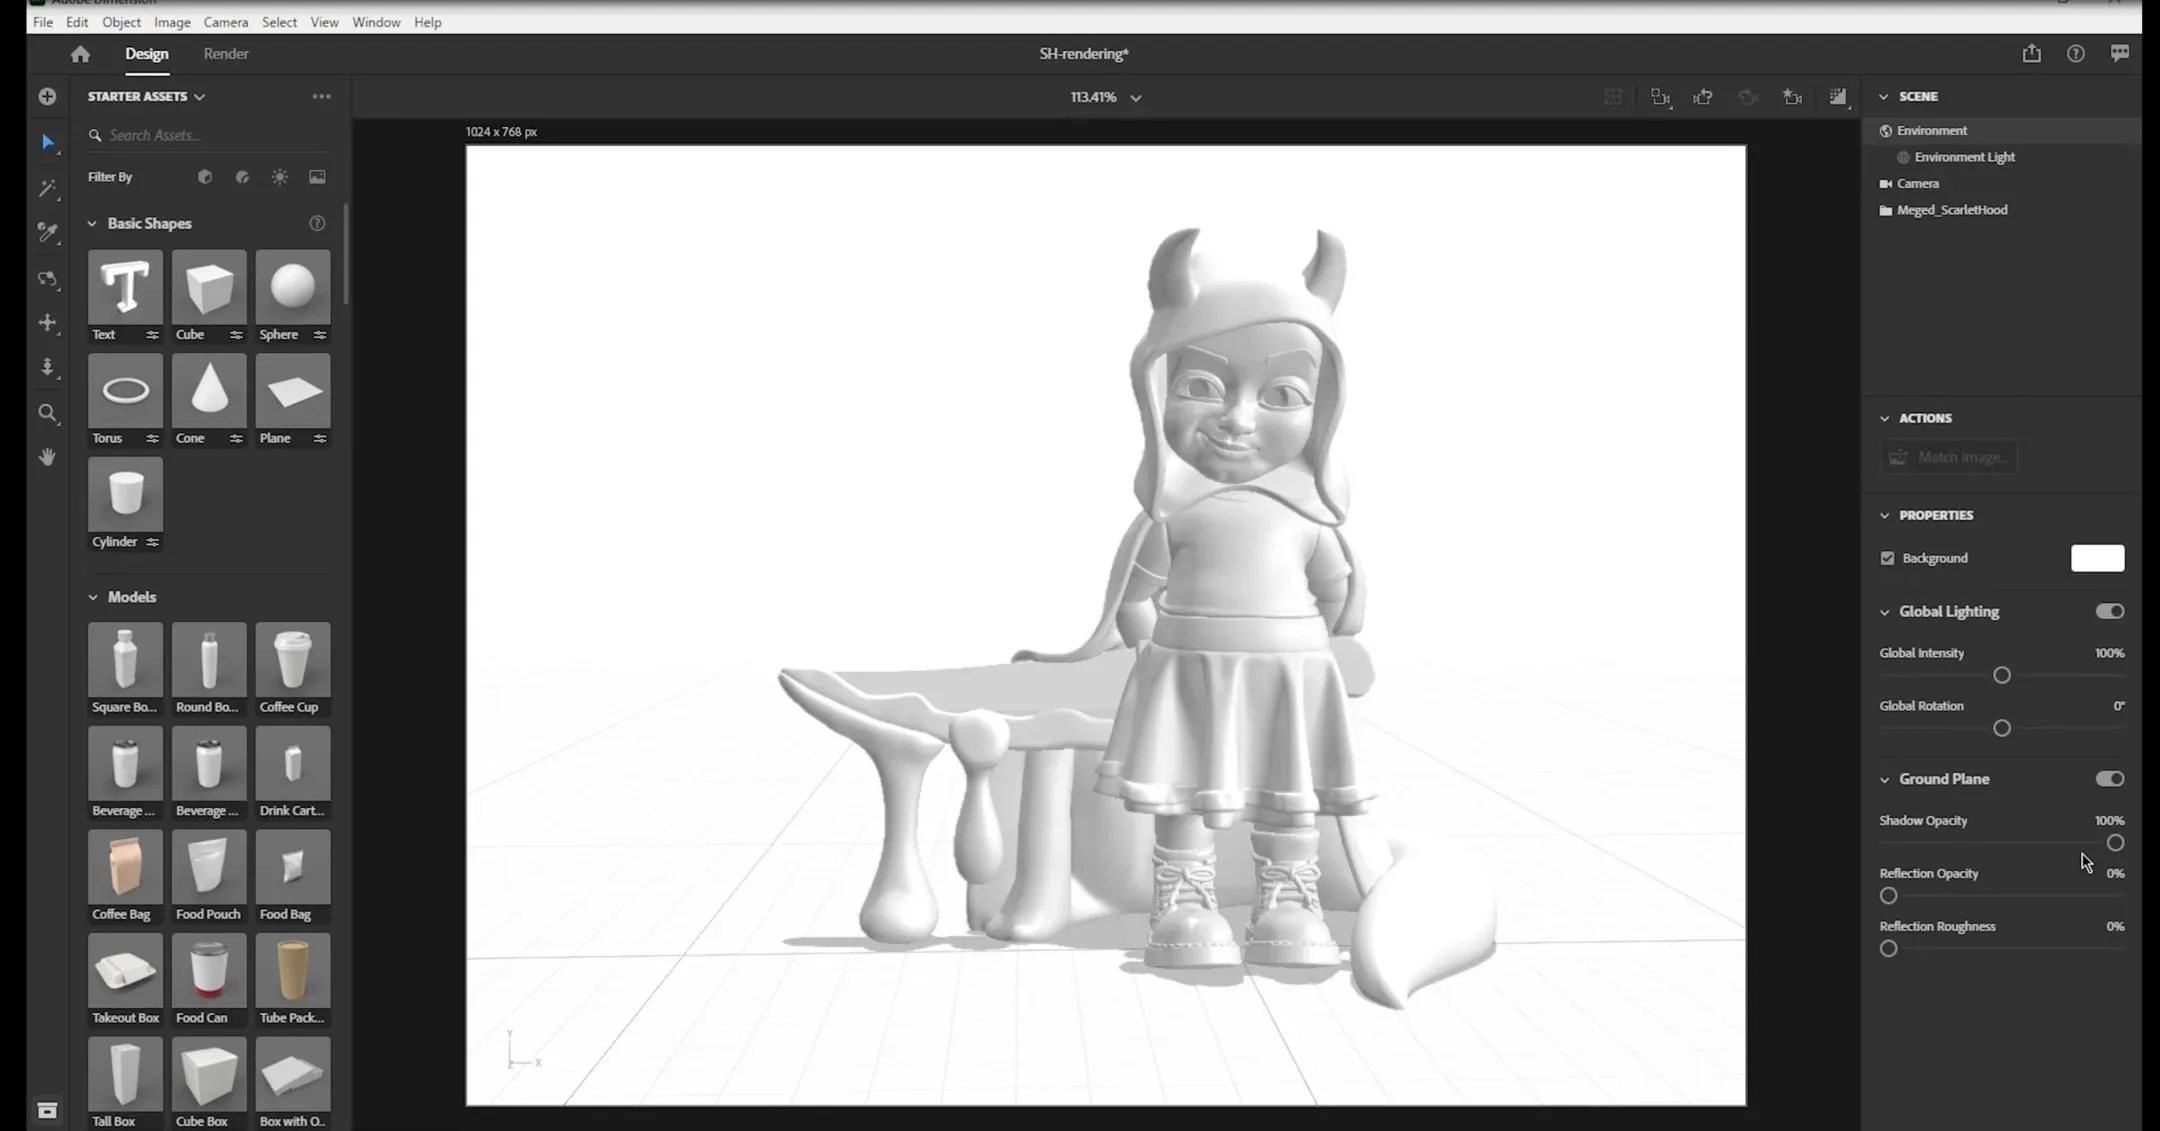
Task: Uncheck the Background checkbox
Action: tap(1887, 558)
